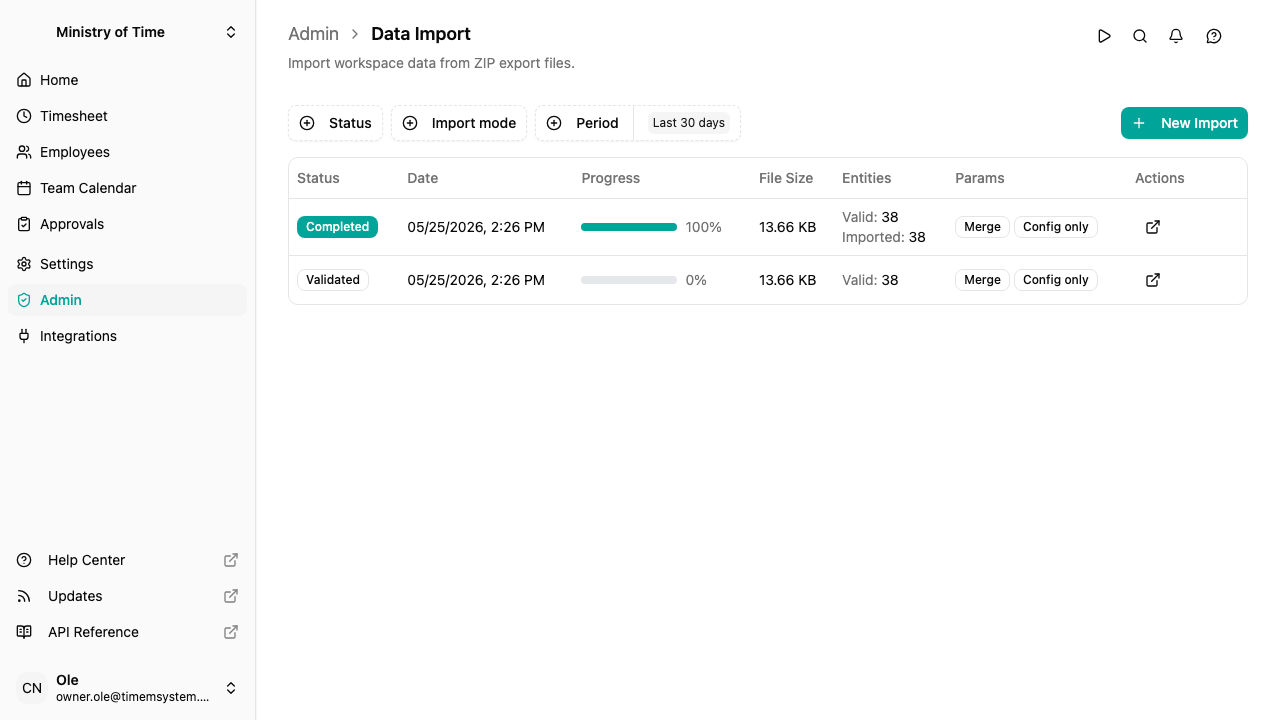Navigate to Team Calendar

tap(127, 188)
